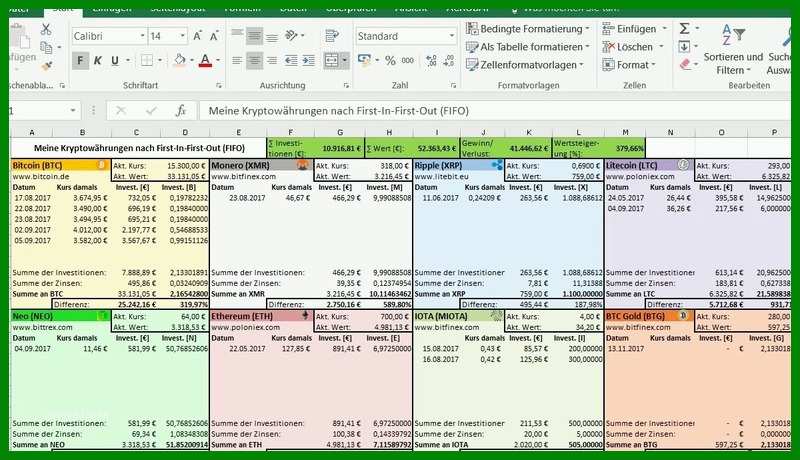Click the Clear eraser icon
Image resolution: width=800 pixels, height=460 pixels.
coord(685,65)
